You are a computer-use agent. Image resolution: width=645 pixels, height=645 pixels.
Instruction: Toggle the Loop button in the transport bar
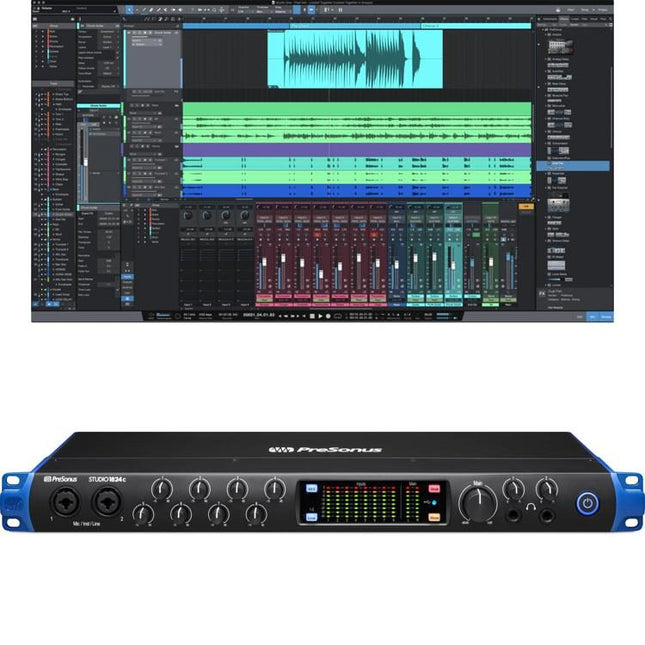tap(338, 316)
